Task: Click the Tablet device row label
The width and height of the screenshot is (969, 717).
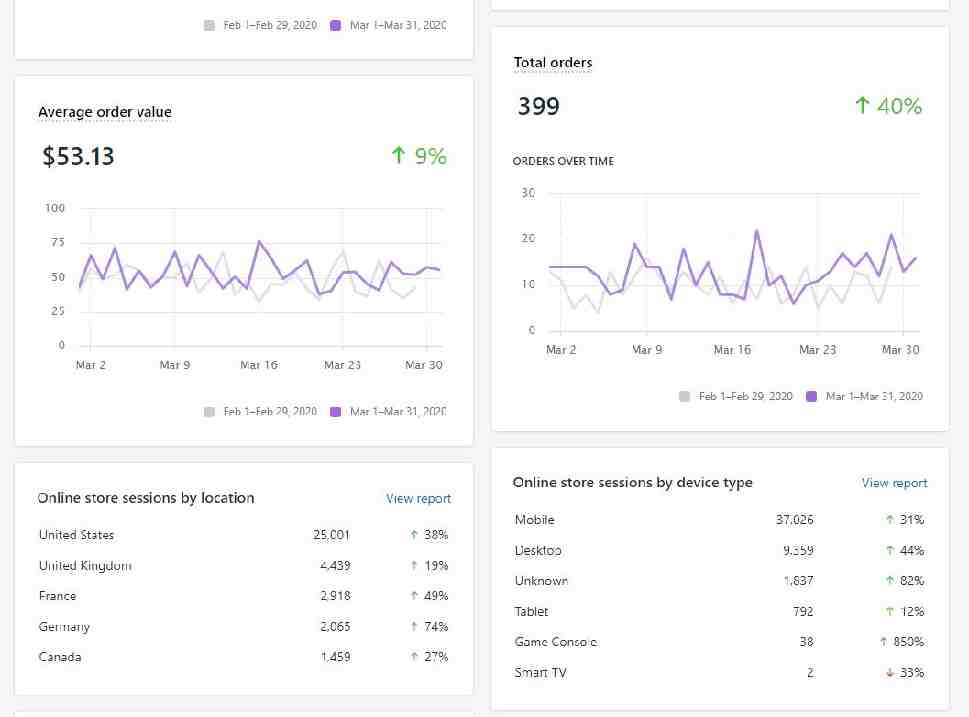Action: (531, 612)
